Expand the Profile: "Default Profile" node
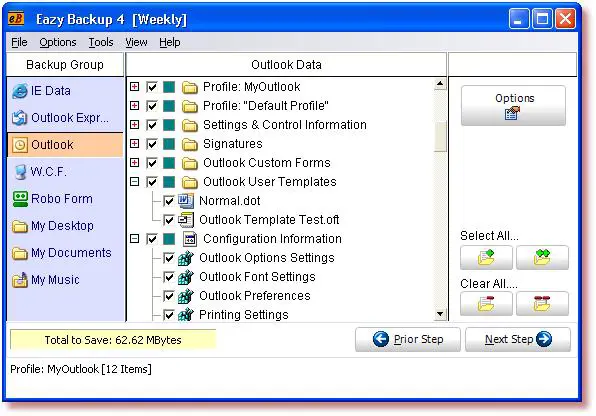 (135, 106)
